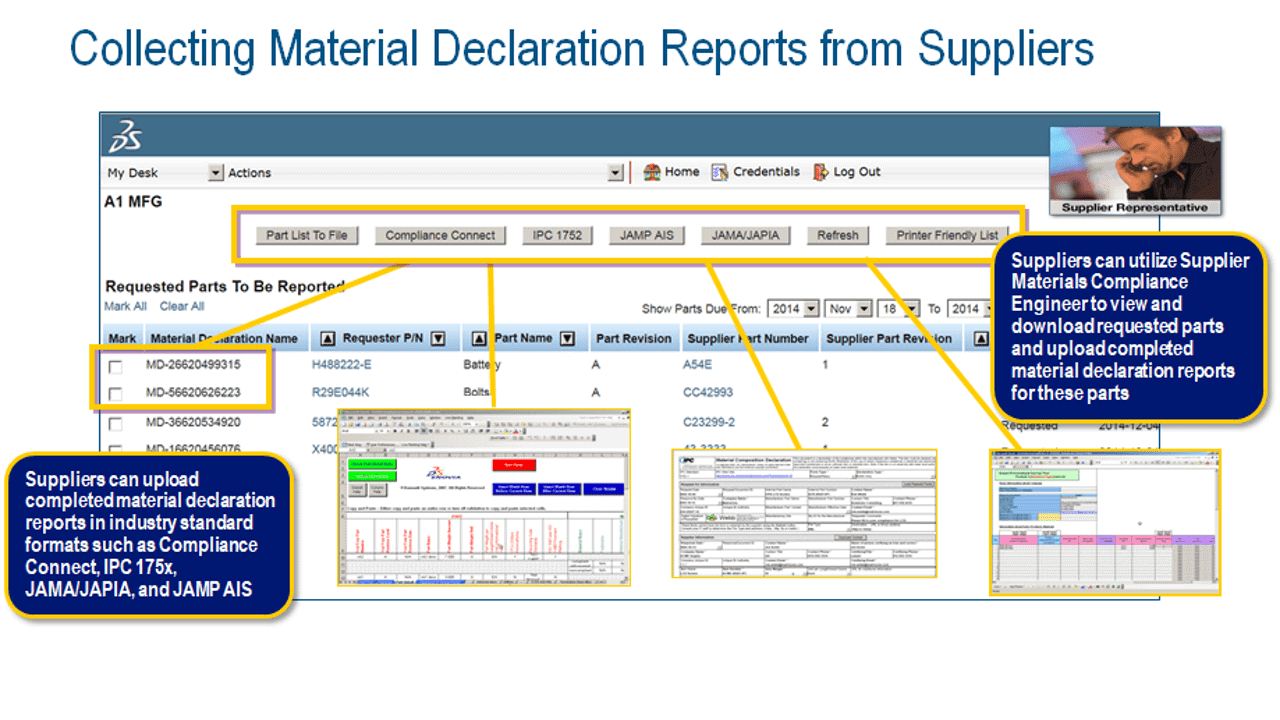Mark the MD-26620499315 checkbox
Screen dimensions: 1280x720
[x=116, y=366]
